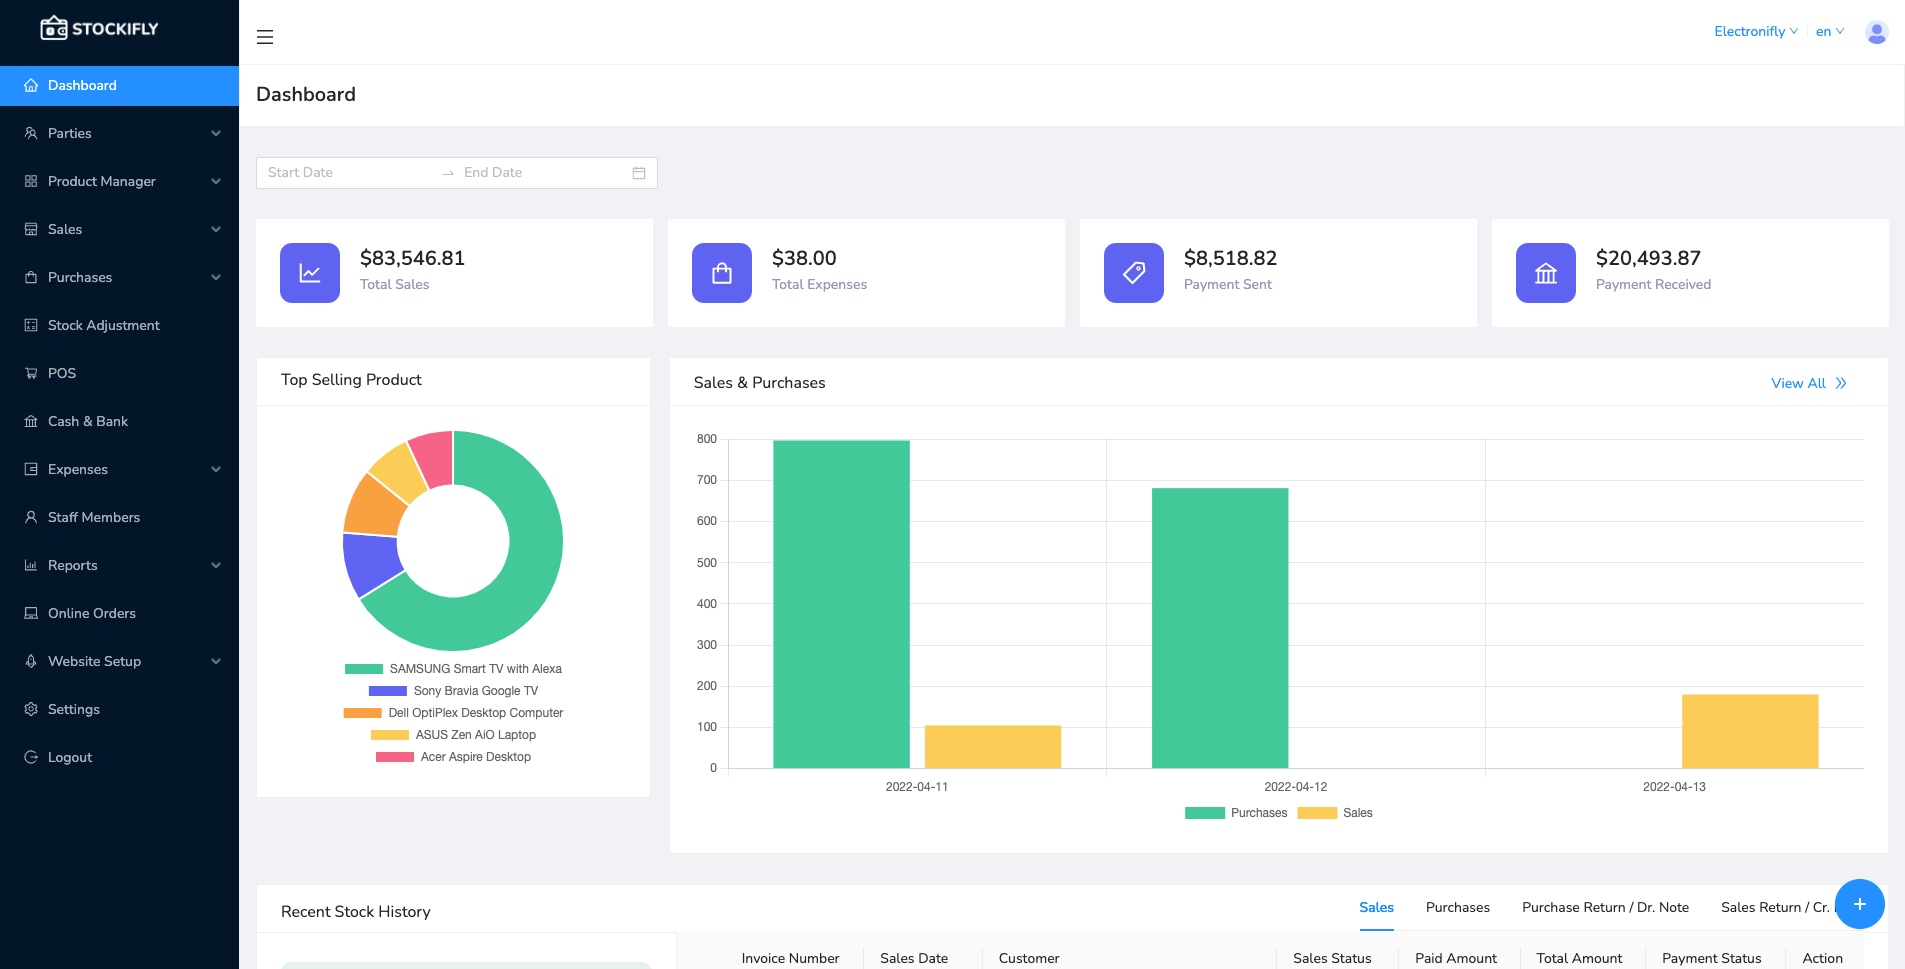Click the Staff Members sidebar icon
This screenshot has height=969, width=1905.
coord(31,517)
